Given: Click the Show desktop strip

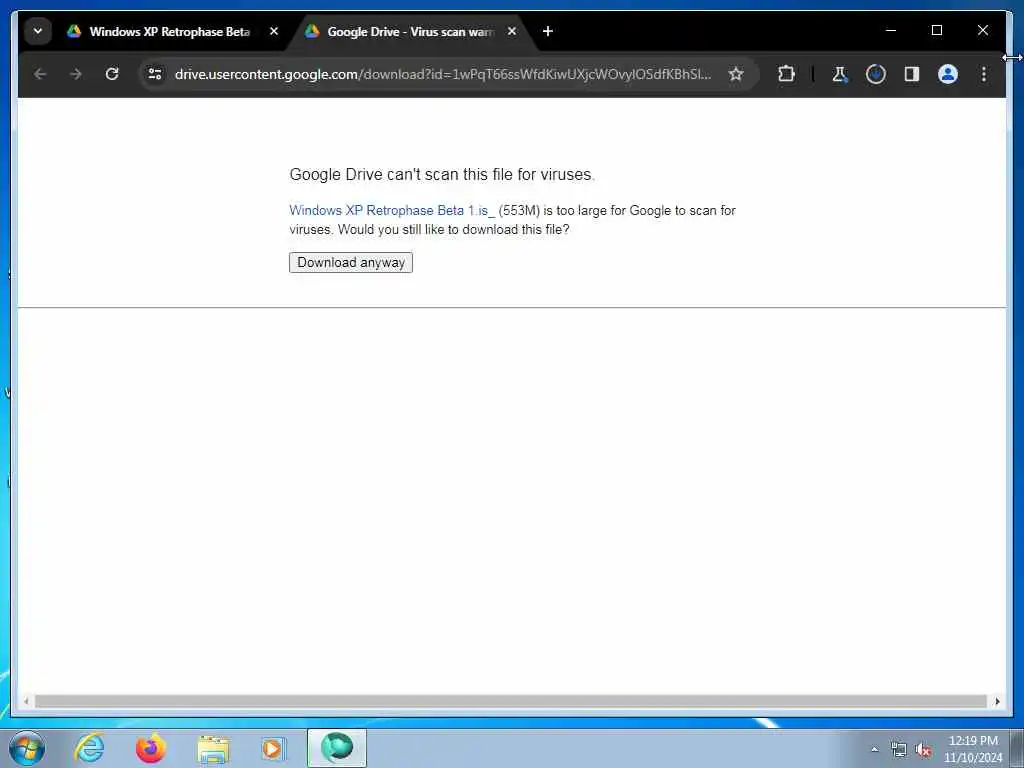Looking at the screenshot, I should tap(1017, 749).
